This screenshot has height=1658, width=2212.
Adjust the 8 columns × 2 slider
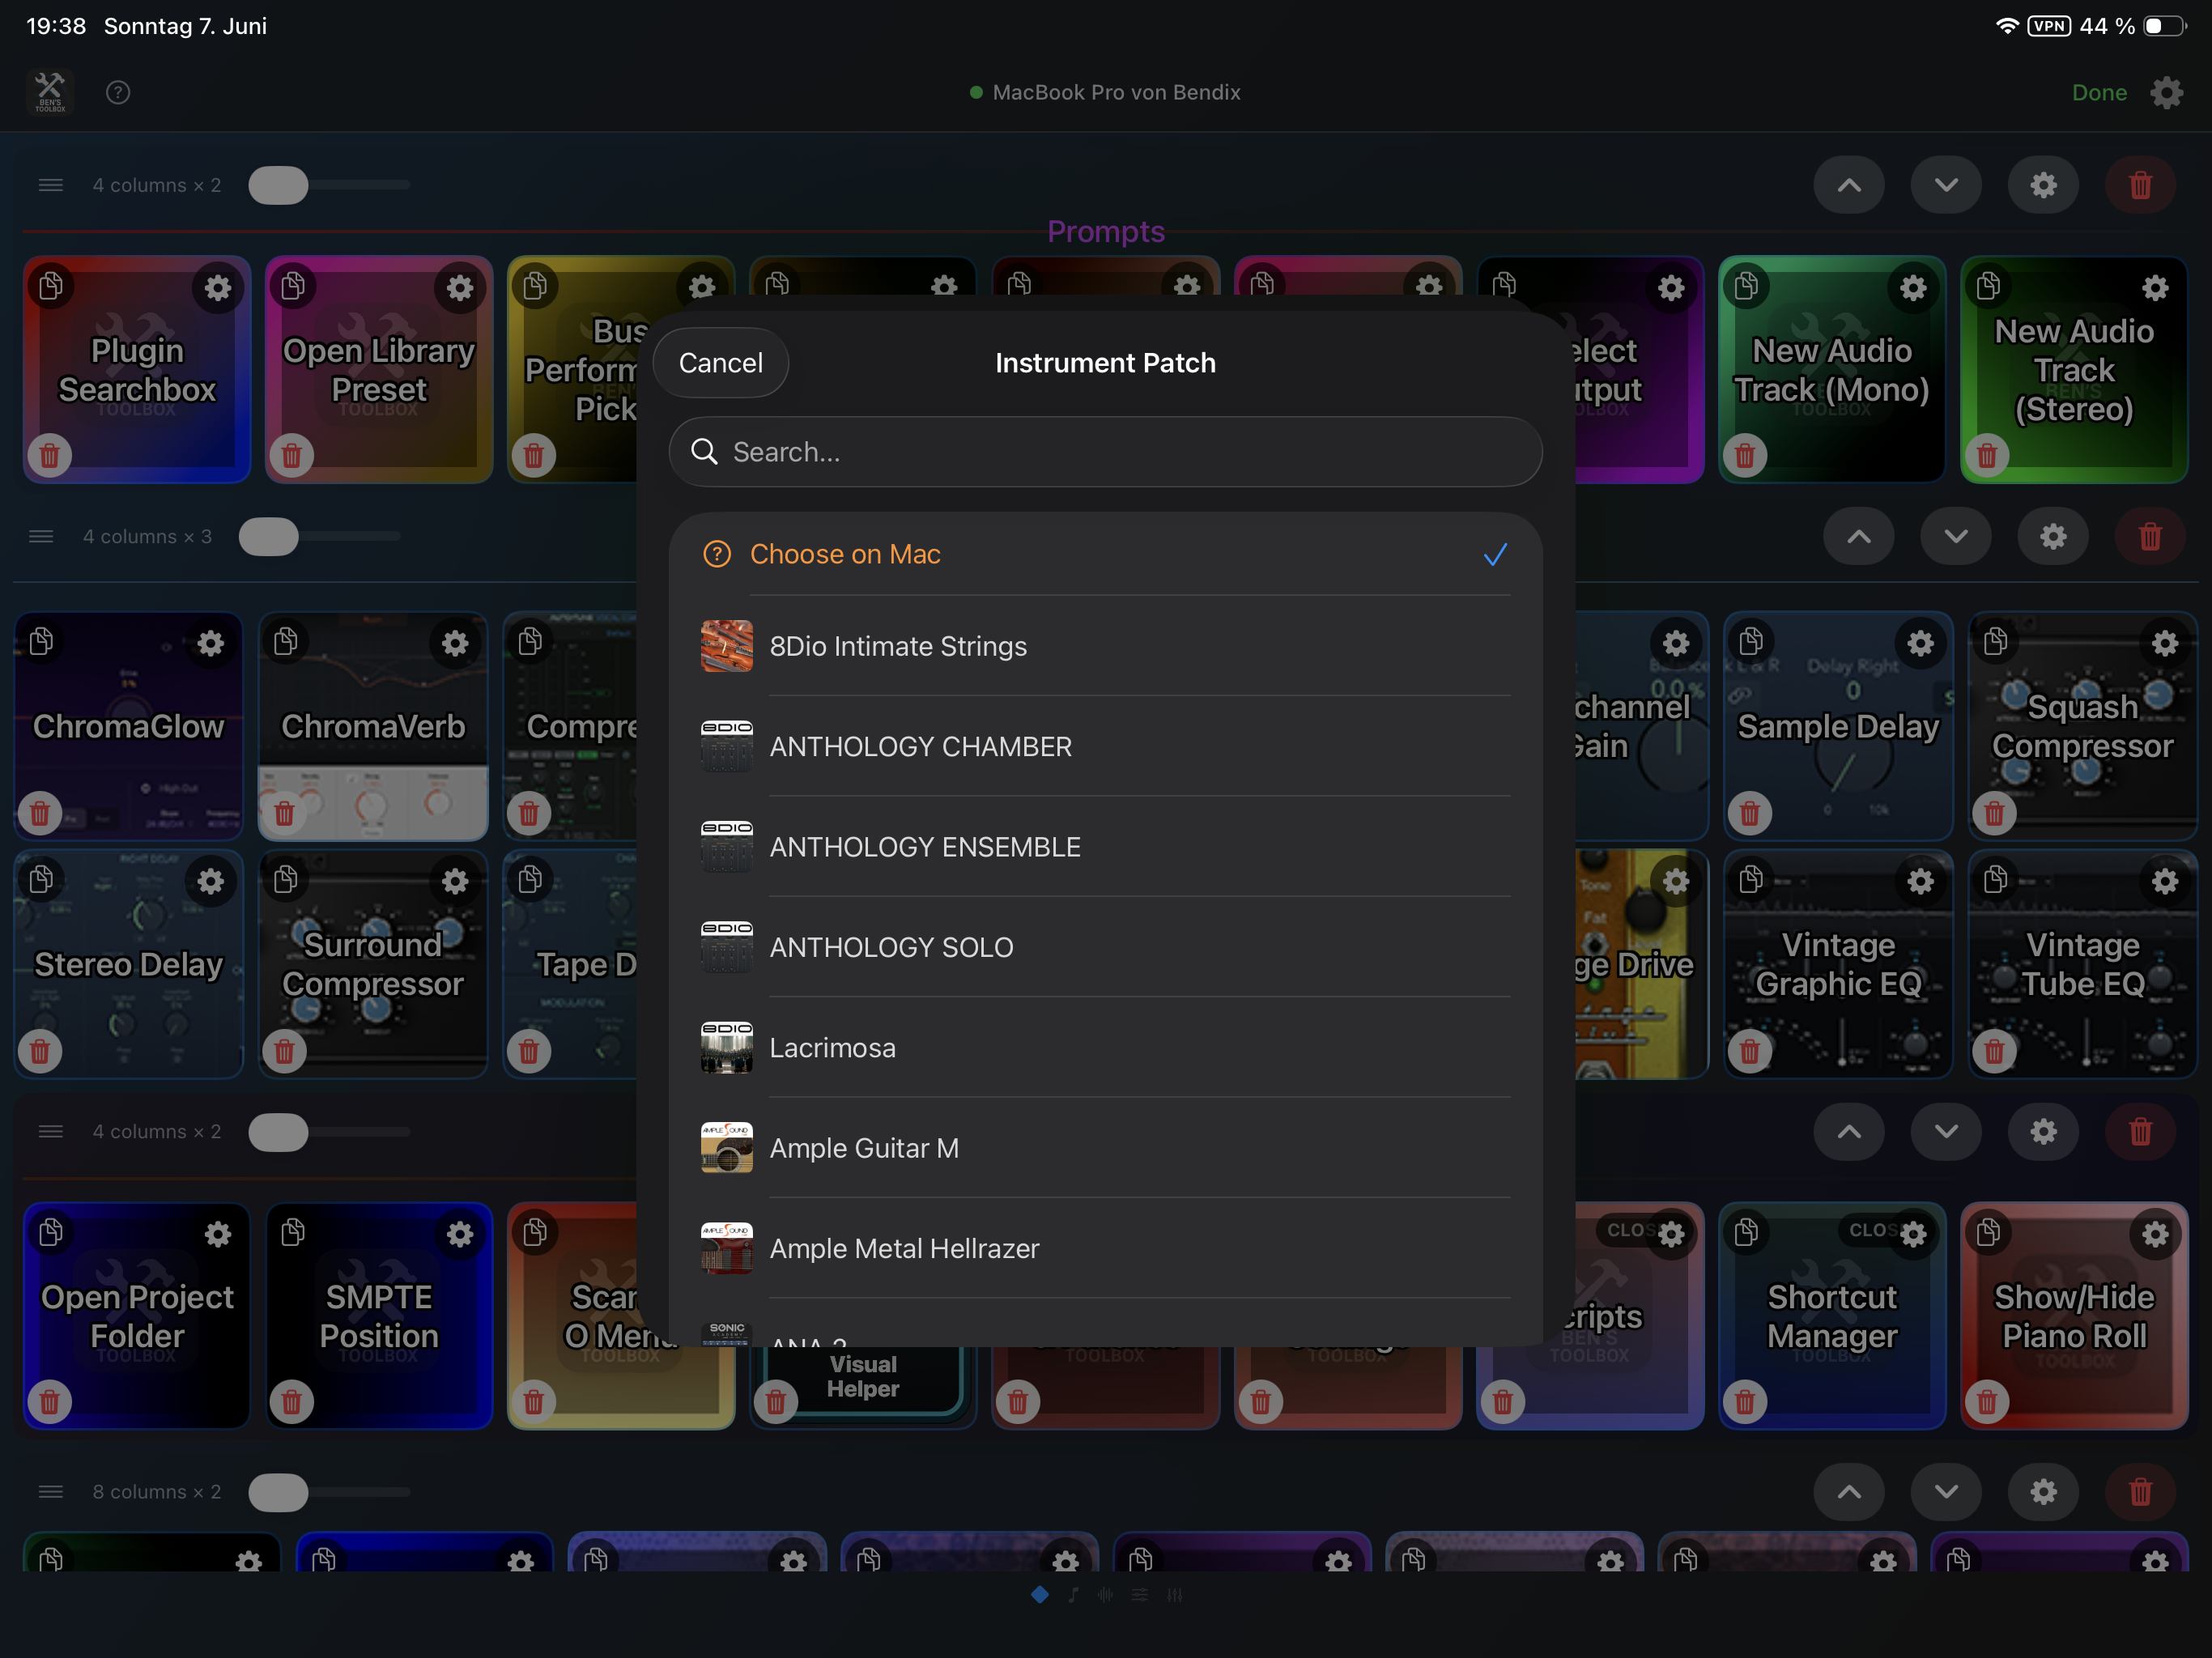pyautogui.click(x=278, y=1492)
